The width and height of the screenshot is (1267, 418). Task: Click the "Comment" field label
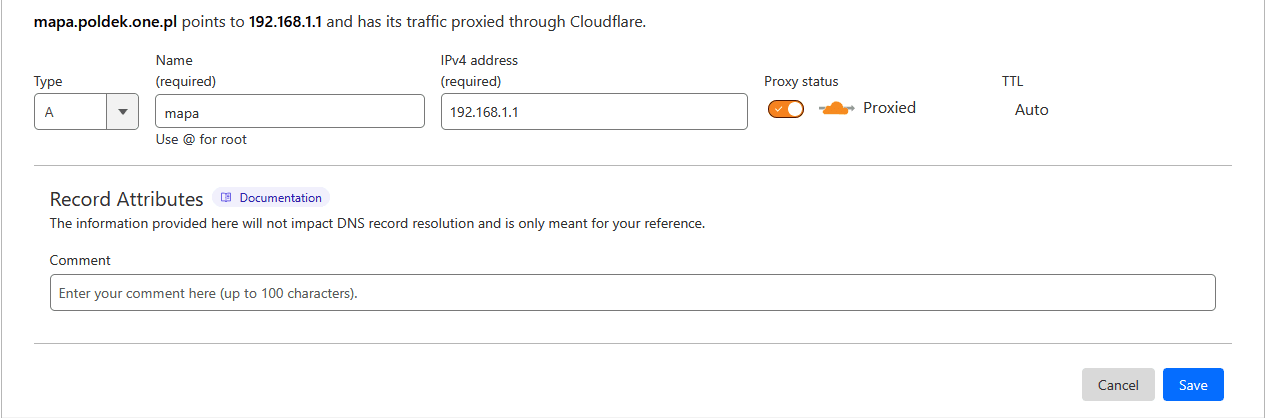(80, 260)
